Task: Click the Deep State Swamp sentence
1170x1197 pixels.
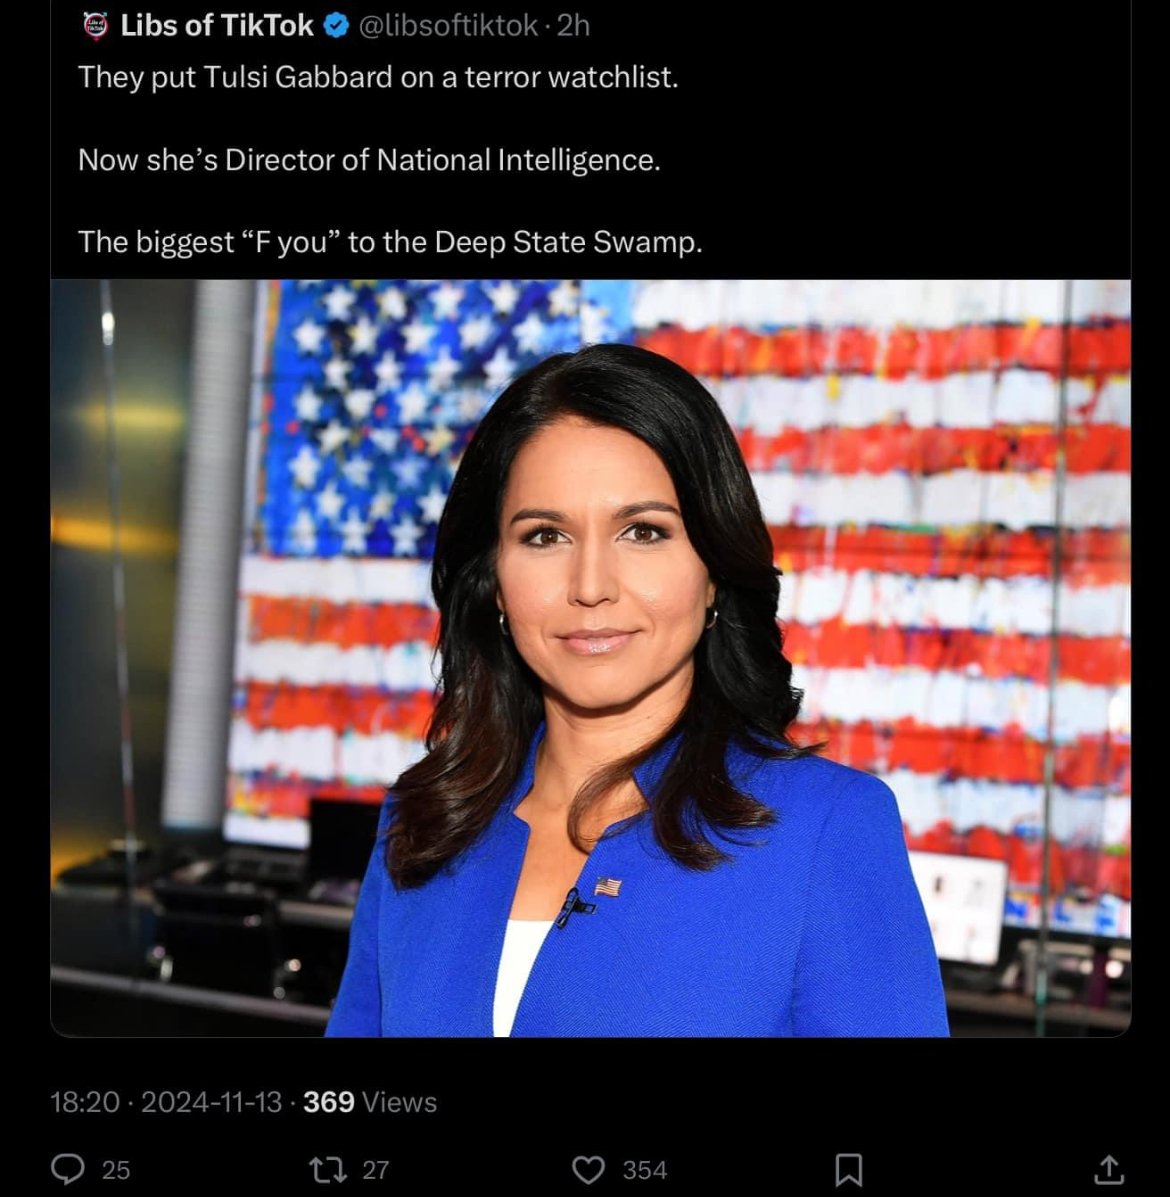Action: 390,242
